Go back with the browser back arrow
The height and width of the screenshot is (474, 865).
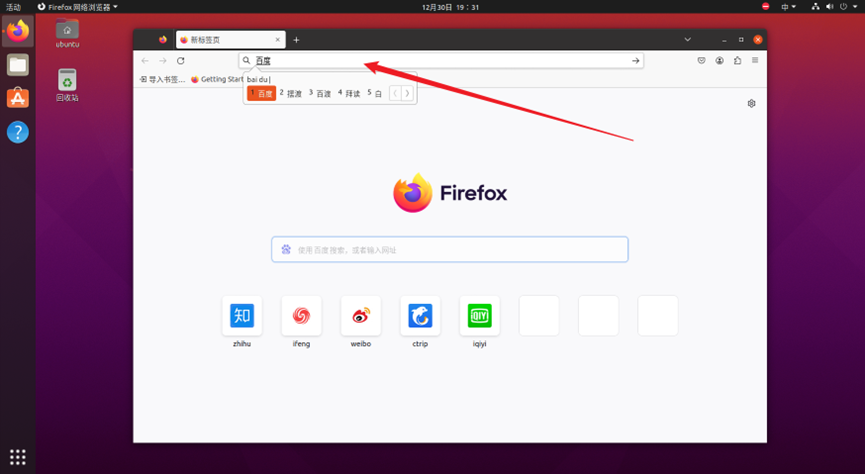pyautogui.click(x=145, y=61)
